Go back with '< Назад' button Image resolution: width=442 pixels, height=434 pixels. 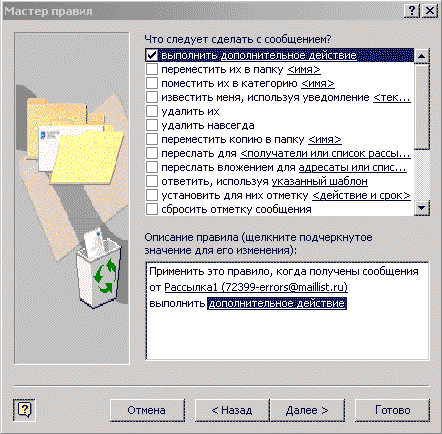(x=232, y=410)
